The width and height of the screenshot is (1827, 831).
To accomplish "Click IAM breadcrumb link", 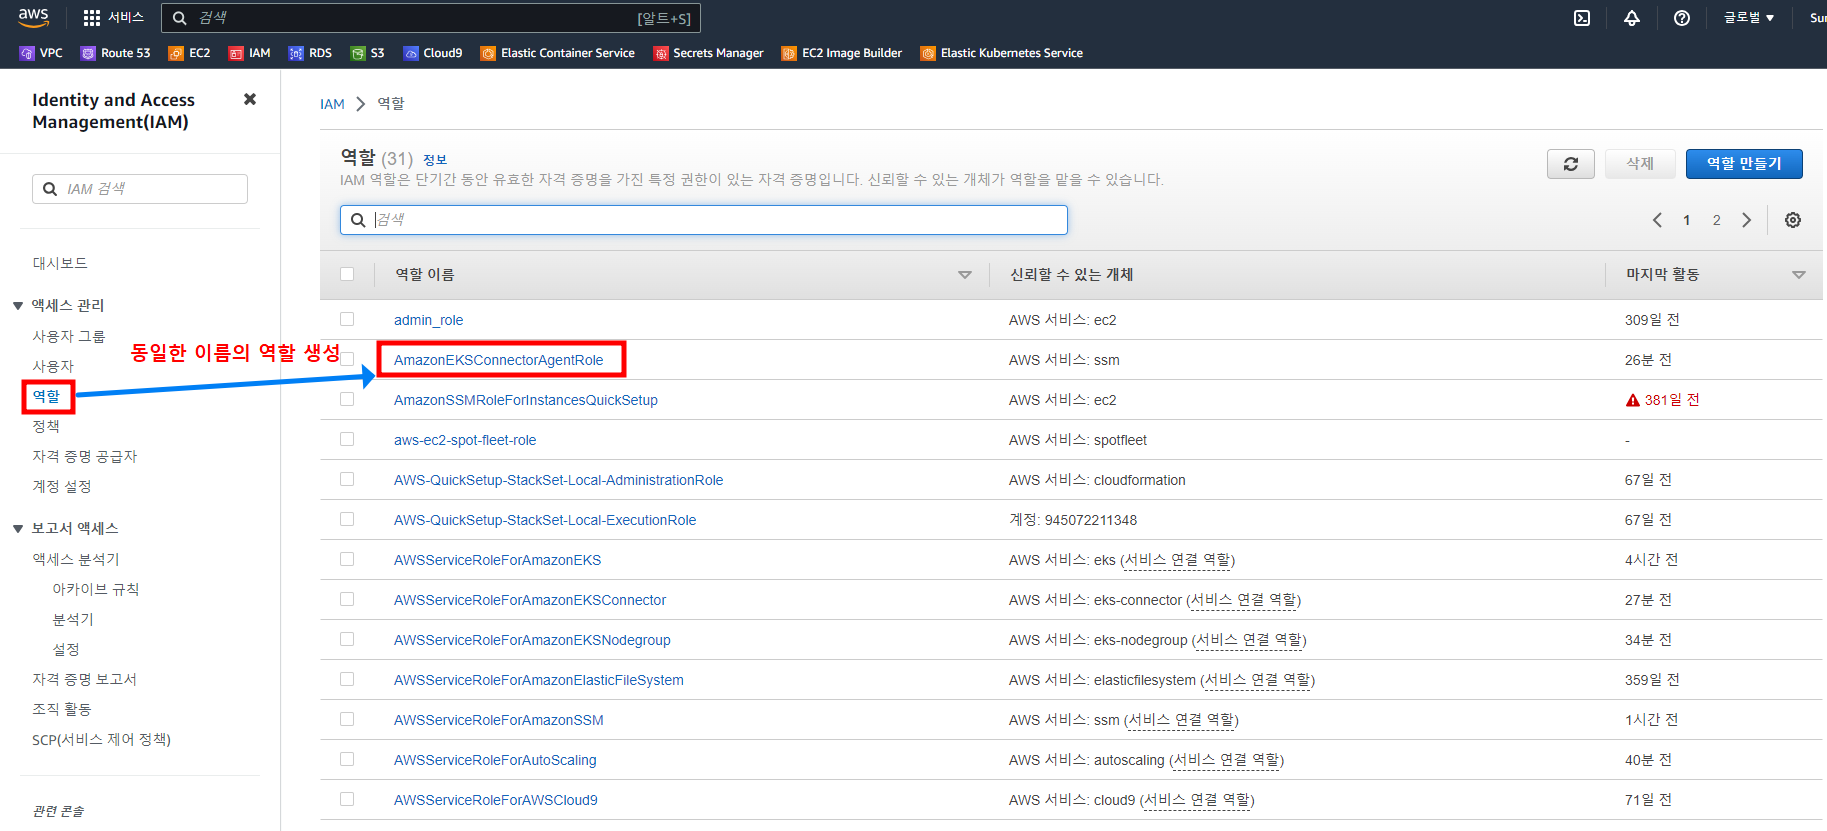I will coord(332,104).
